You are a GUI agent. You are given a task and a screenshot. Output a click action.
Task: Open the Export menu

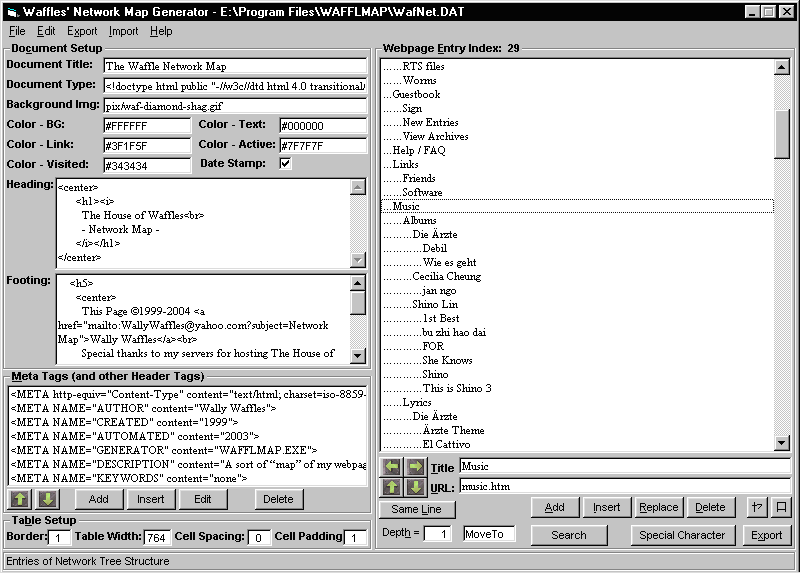click(82, 31)
